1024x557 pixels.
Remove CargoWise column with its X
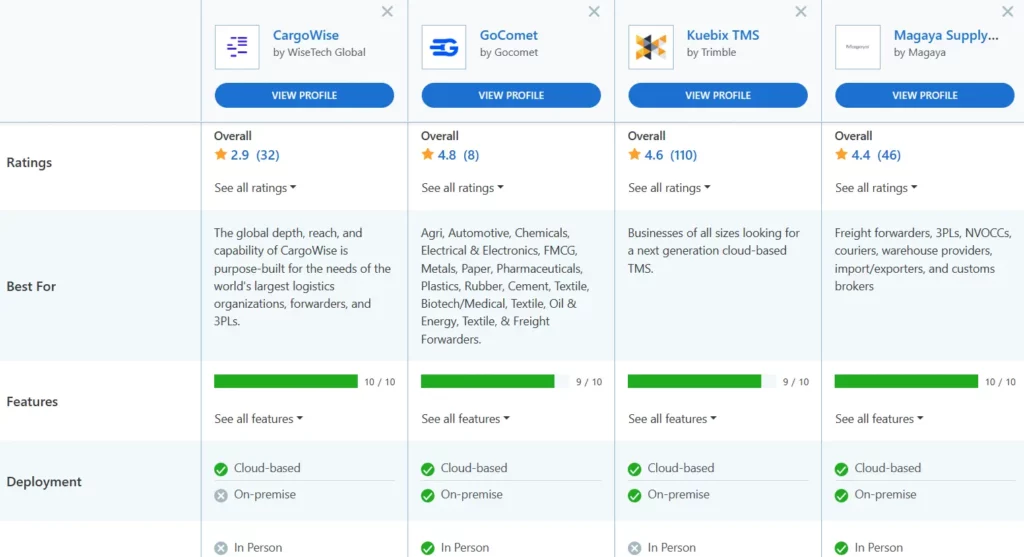coord(387,12)
